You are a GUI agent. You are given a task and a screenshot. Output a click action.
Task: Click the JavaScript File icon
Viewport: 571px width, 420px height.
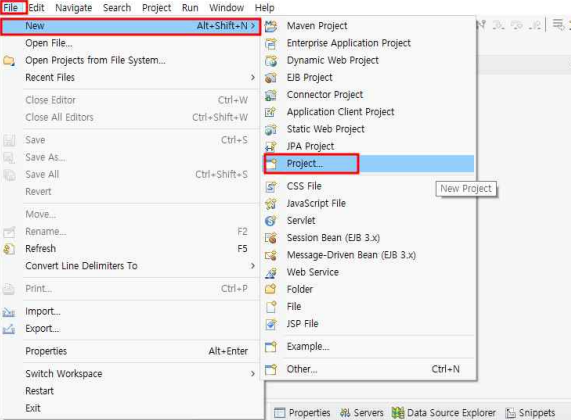tap(271, 204)
